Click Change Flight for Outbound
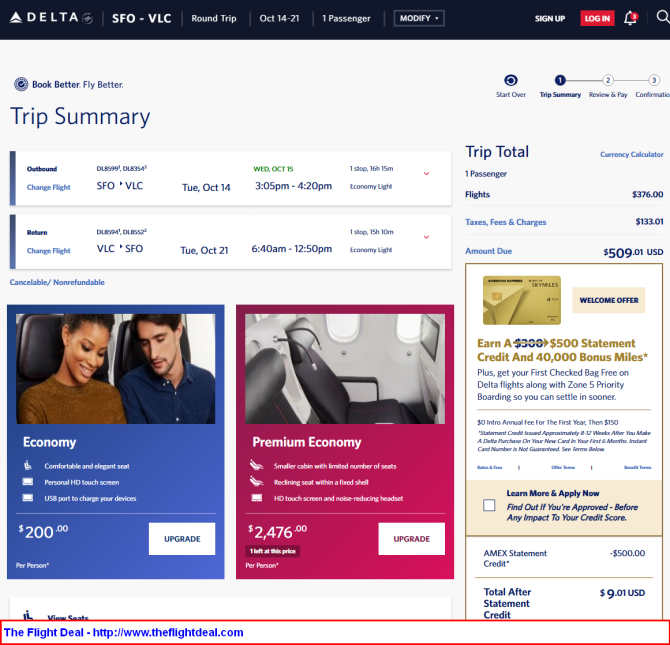The width and height of the screenshot is (670, 645). [48, 187]
